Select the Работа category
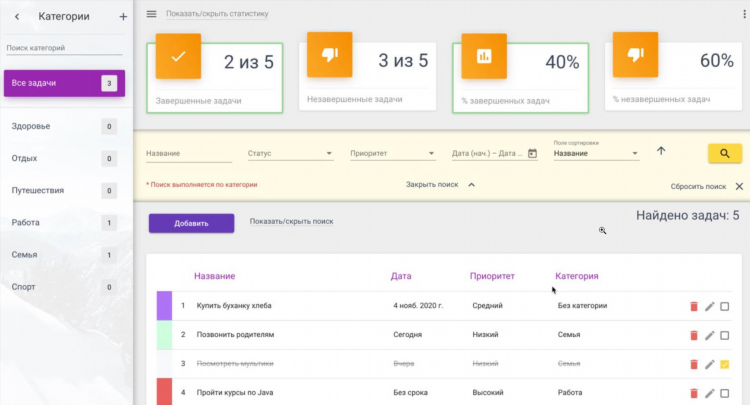 pyautogui.click(x=65, y=222)
